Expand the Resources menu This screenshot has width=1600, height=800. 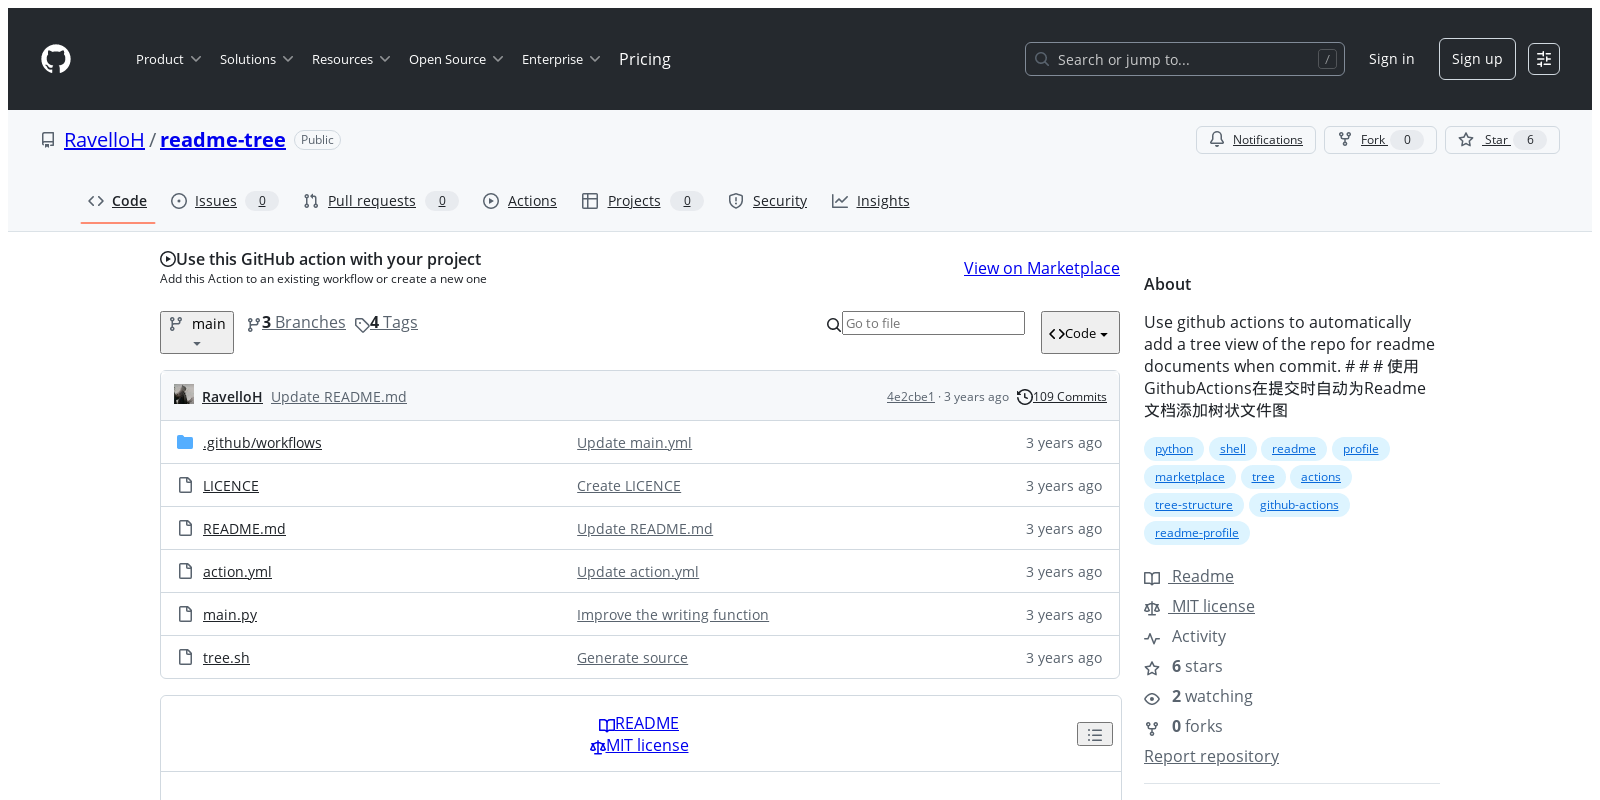tap(350, 59)
